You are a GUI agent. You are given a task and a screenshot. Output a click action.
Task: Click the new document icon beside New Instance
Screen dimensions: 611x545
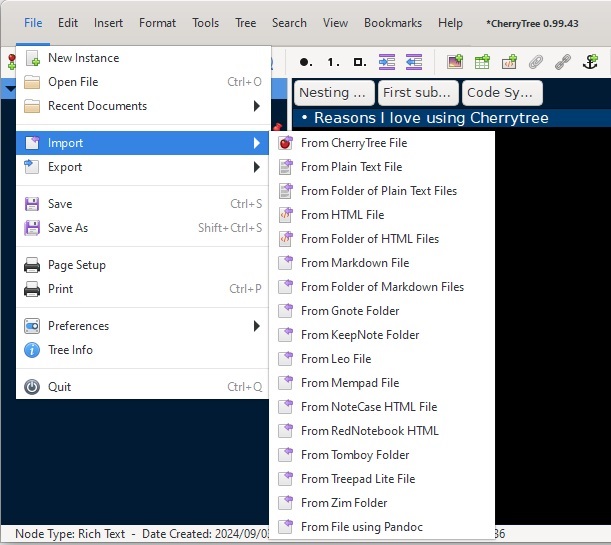(x=33, y=58)
